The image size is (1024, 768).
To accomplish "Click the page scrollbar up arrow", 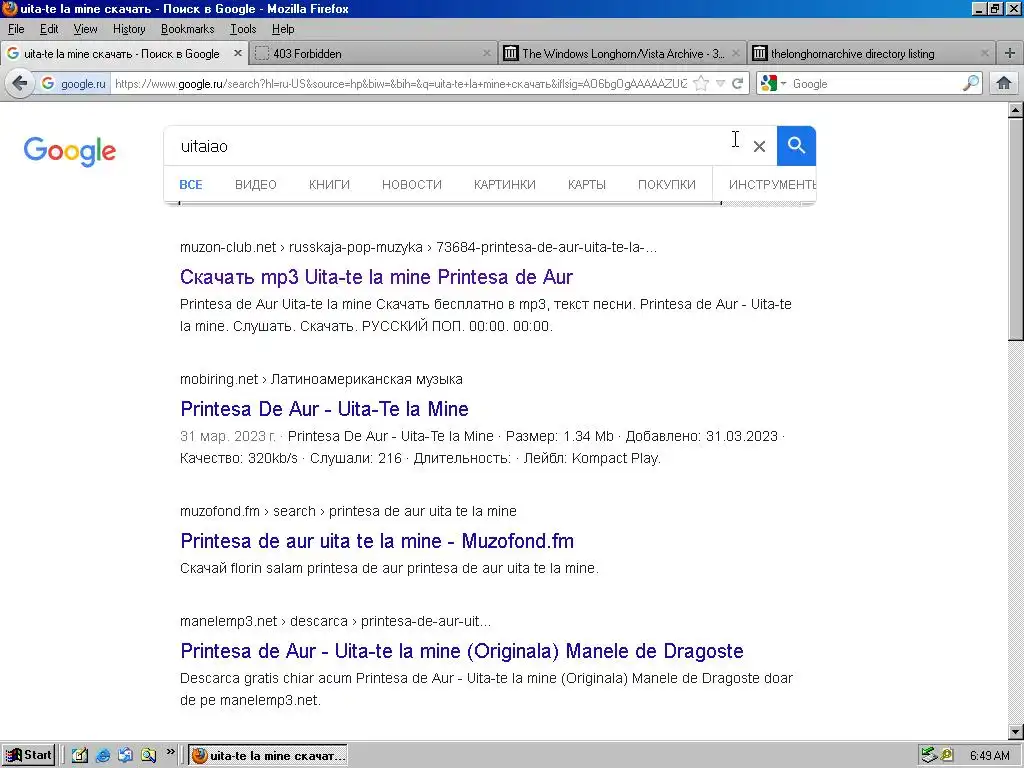I will tap(1016, 110).
